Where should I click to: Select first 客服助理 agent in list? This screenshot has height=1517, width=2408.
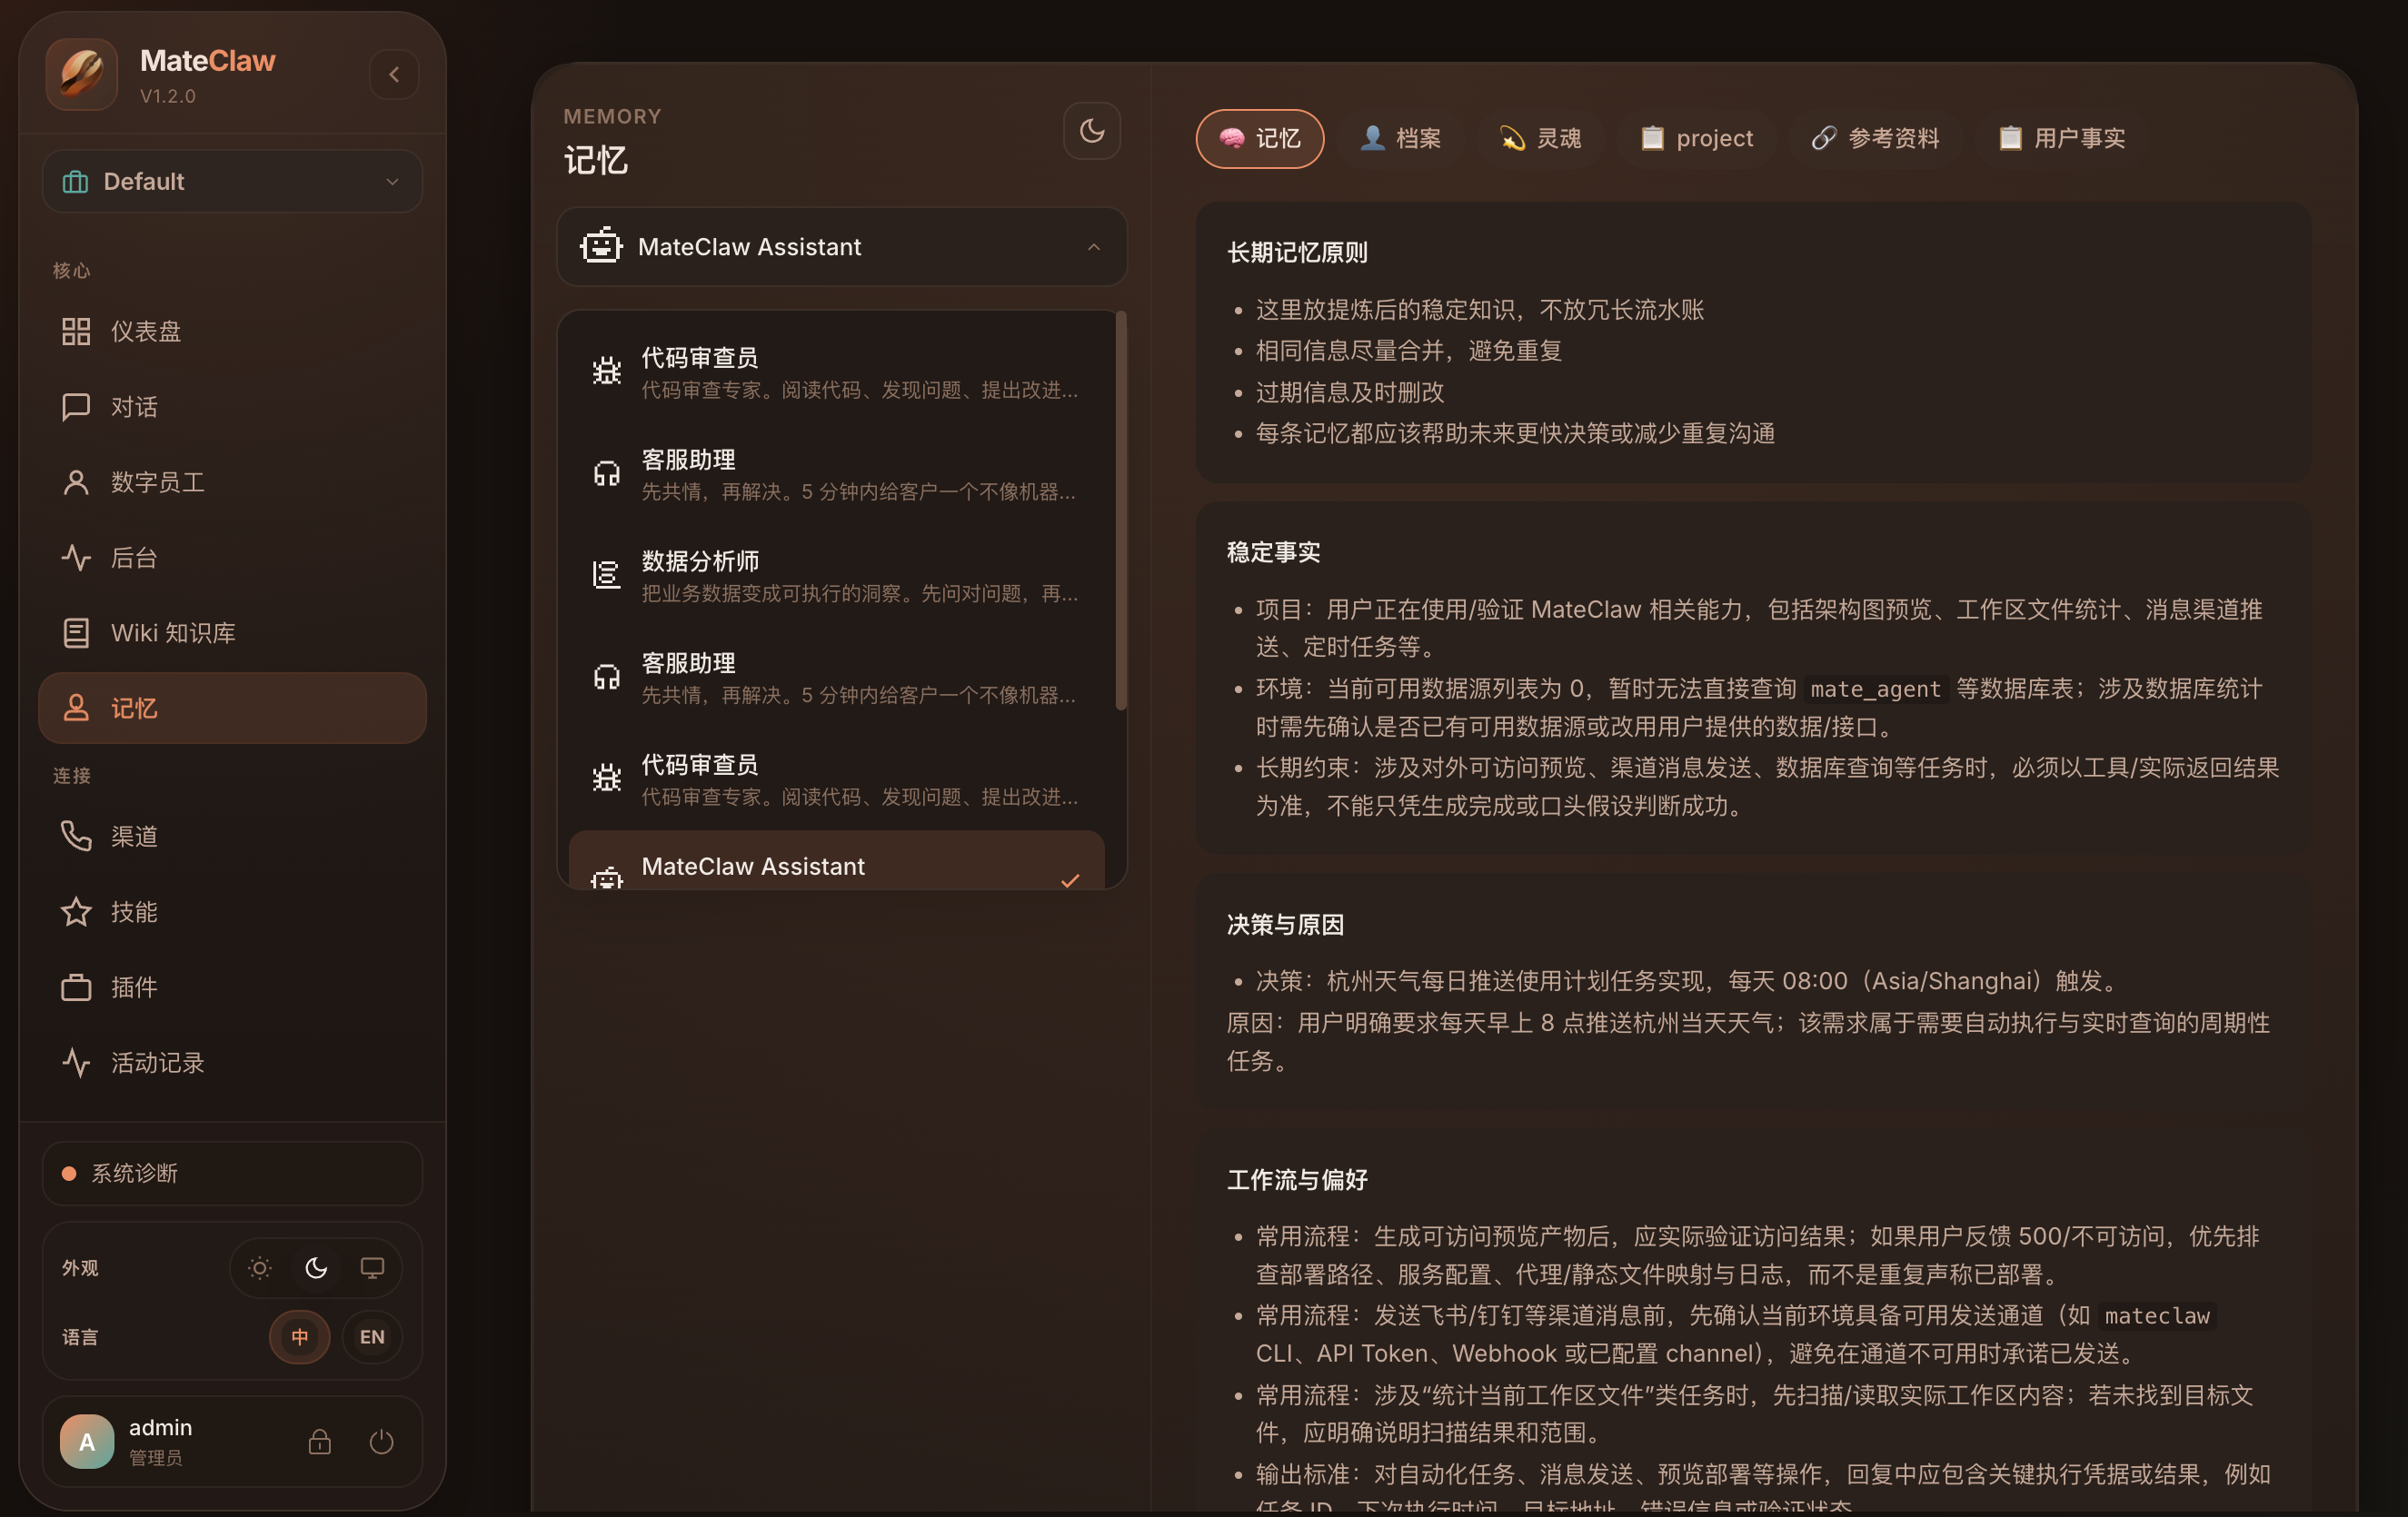coord(836,474)
